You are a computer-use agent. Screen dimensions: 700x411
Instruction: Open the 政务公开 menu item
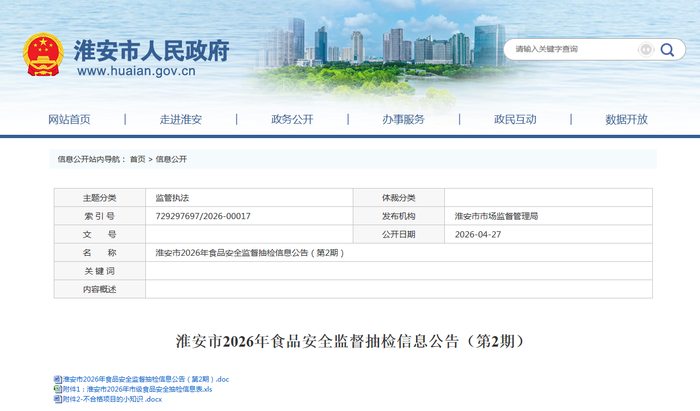[292, 120]
